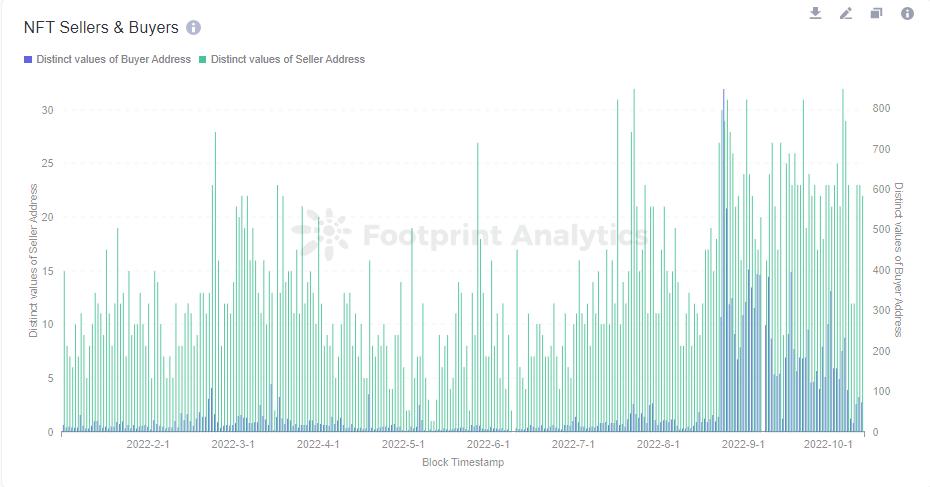This screenshot has width=930, height=487.
Task: Click the duplicate chart icon
Action: click(x=876, y=13)
